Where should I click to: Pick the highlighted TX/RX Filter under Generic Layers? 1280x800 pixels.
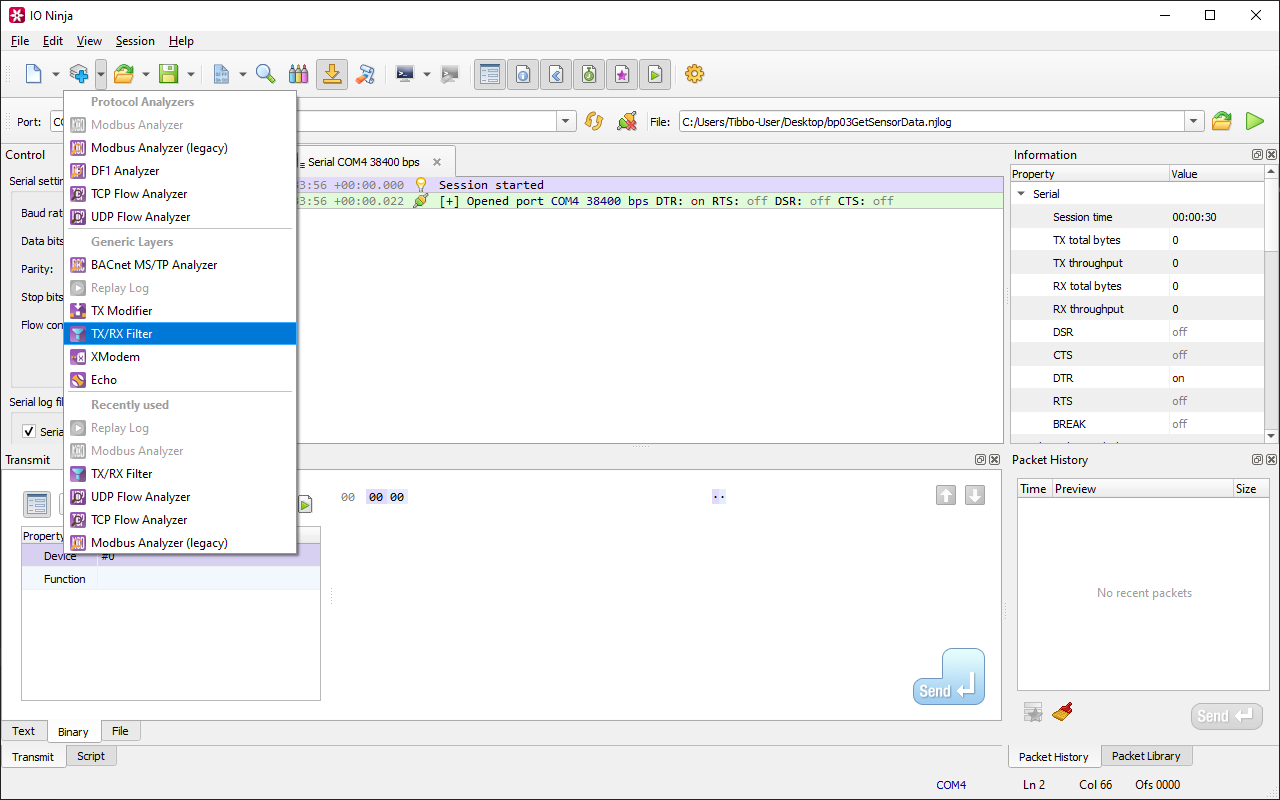pyautogui.click(x=180, y=334)
